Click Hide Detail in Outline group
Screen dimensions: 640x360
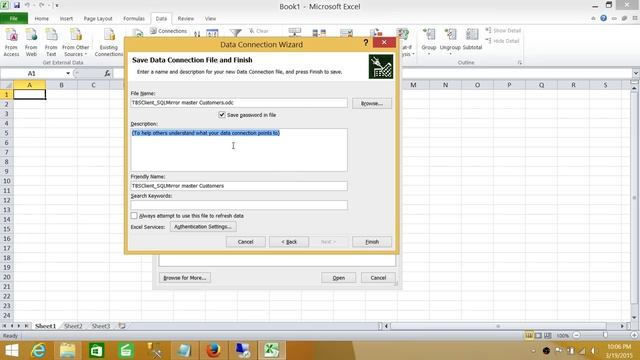pyautogui.click(x=502, y=41)
